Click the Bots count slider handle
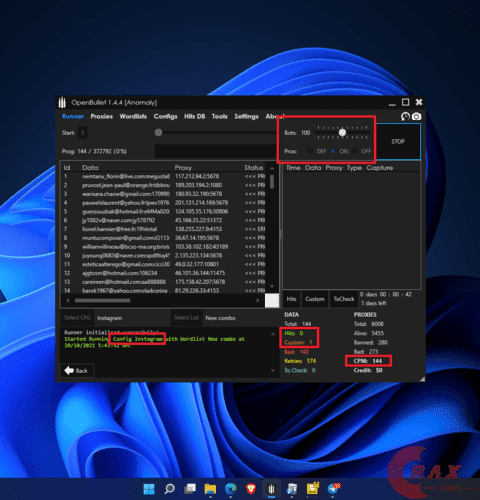The width and height of the screenshot is (480, 500). point(342,133)
